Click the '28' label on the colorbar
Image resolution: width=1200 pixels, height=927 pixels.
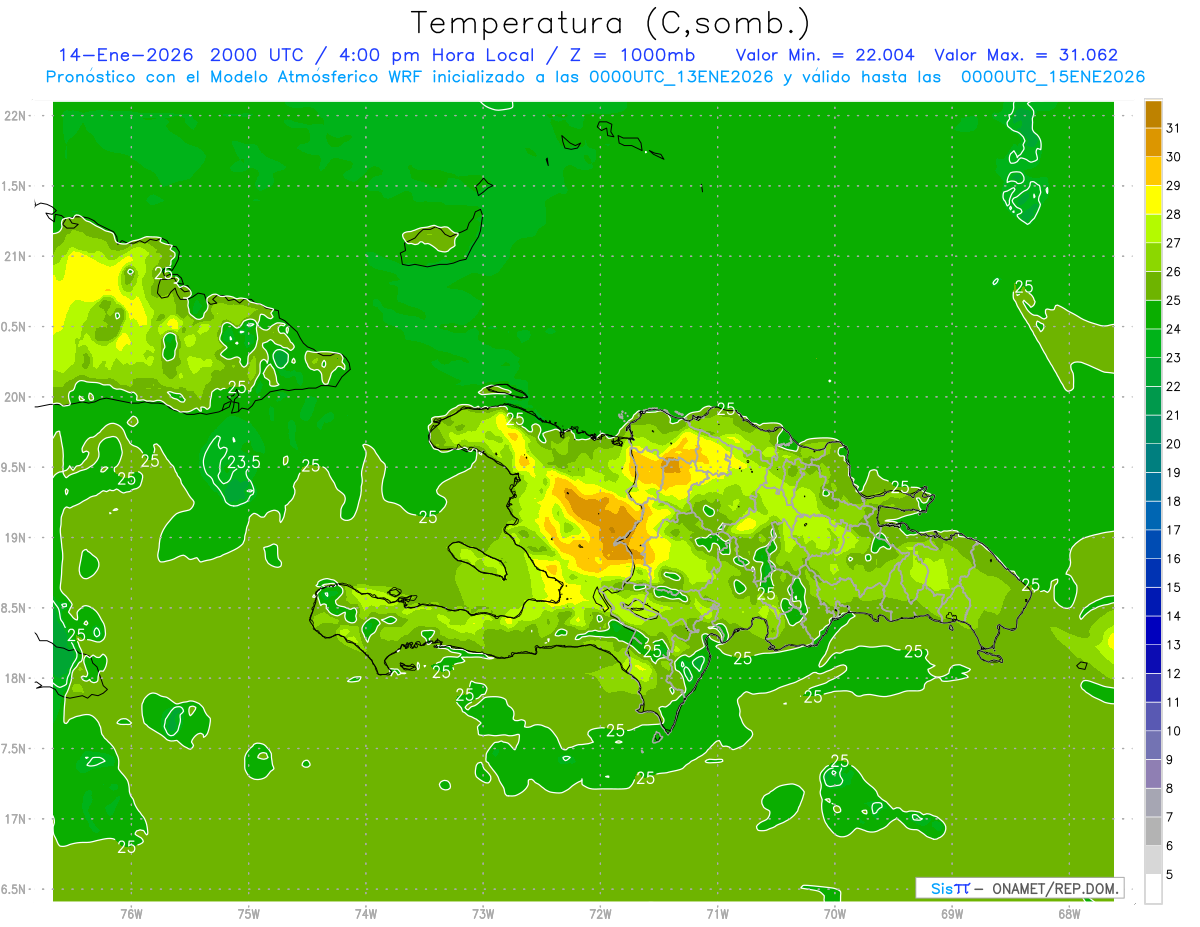tap(1173, 214)
